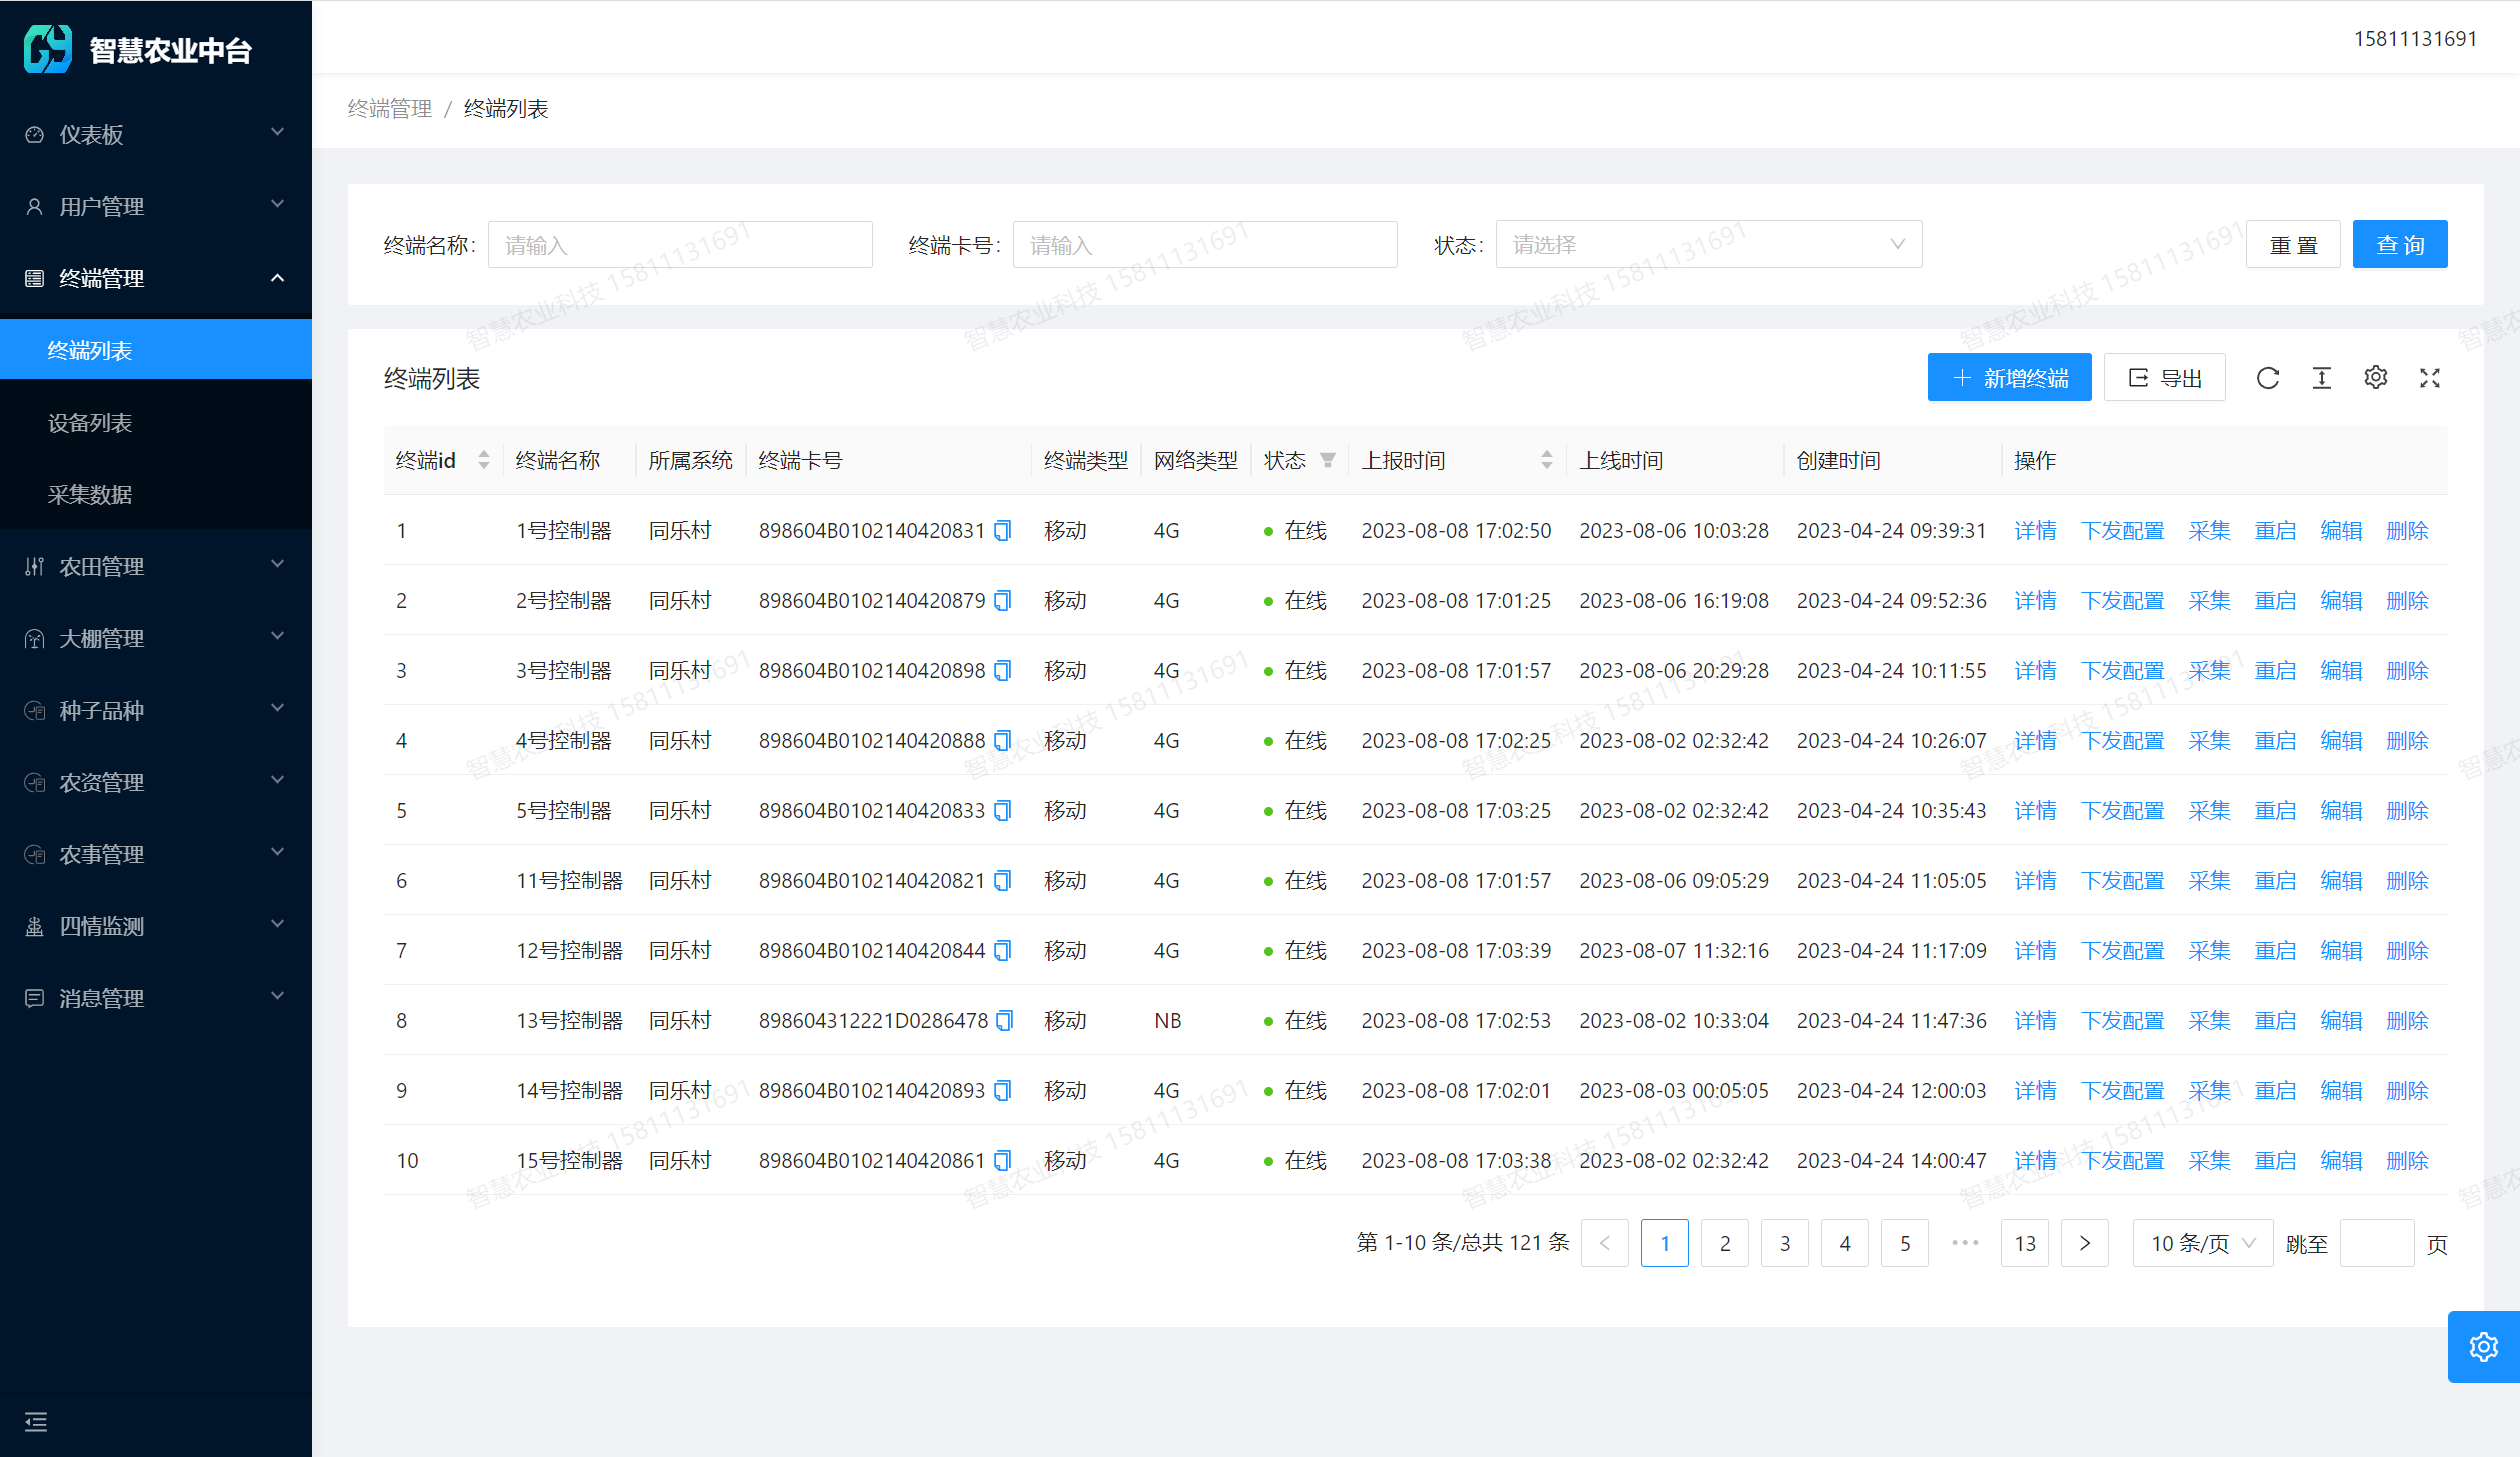Open status column filter icon
This screenshot has height=1457, width=2520.
[1327, 460]
